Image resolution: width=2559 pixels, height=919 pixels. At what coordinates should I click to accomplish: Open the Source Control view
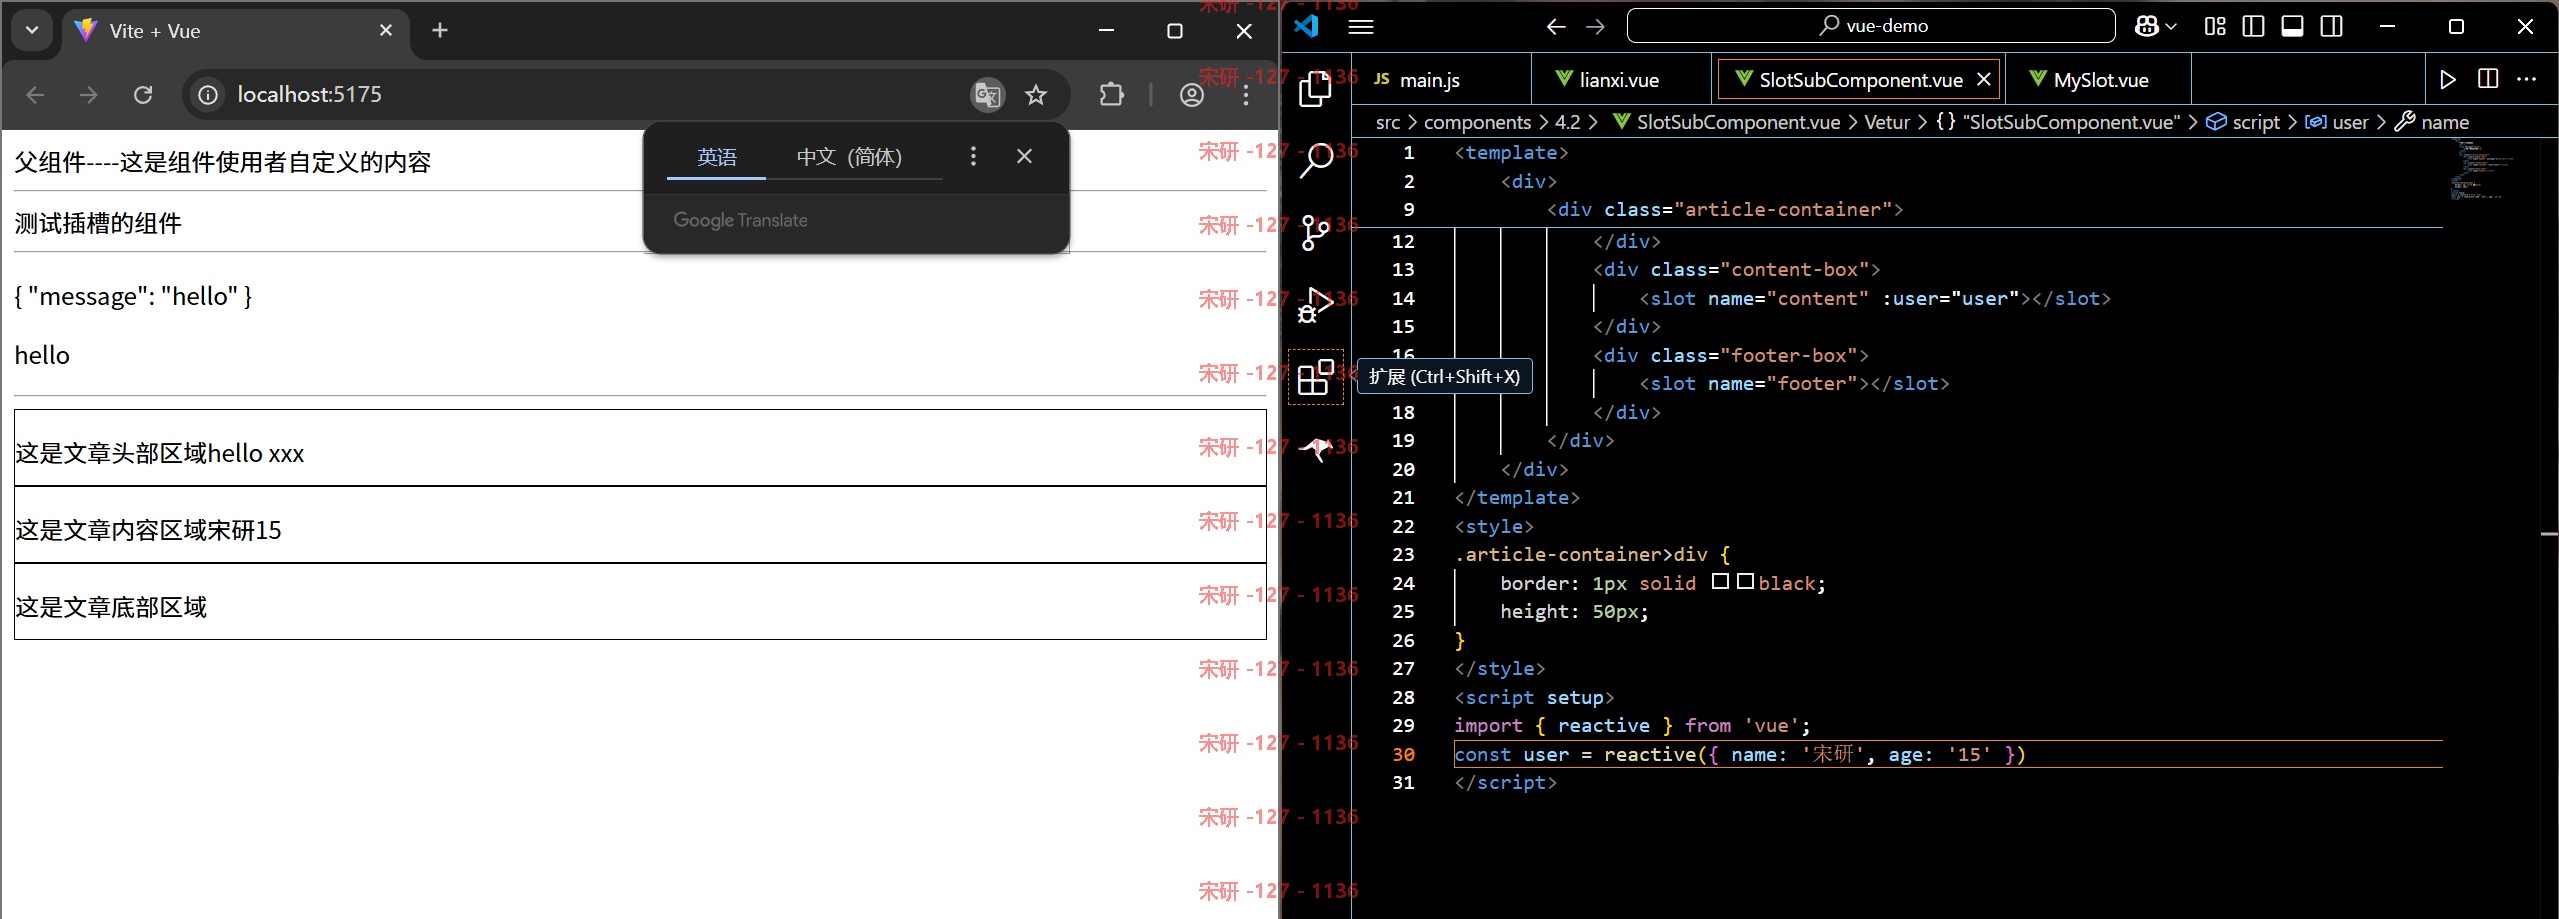point(1315,232)
